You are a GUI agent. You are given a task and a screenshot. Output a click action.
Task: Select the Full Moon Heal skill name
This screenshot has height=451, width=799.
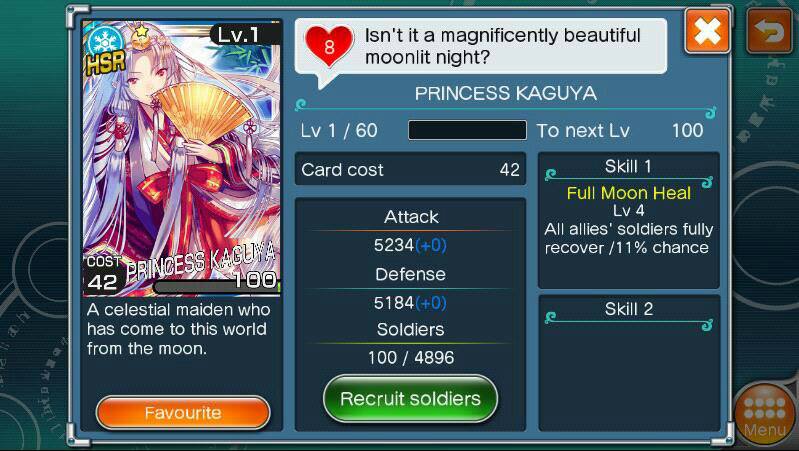629,193
